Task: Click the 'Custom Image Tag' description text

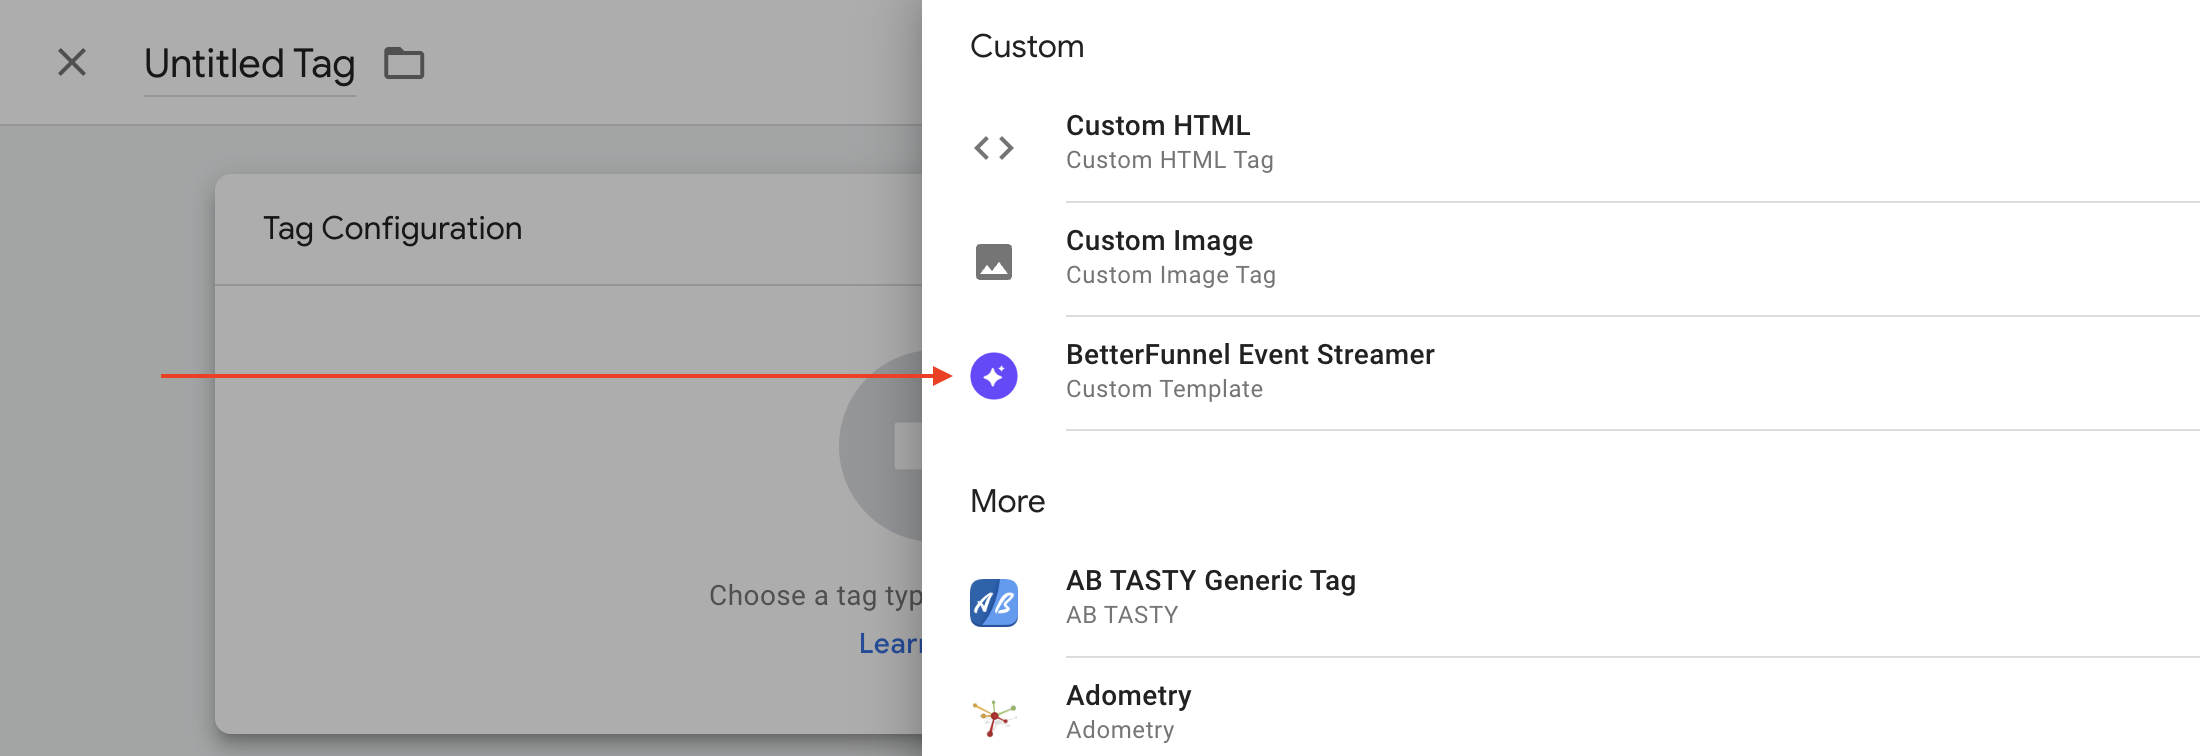Action: point(1170,275)
